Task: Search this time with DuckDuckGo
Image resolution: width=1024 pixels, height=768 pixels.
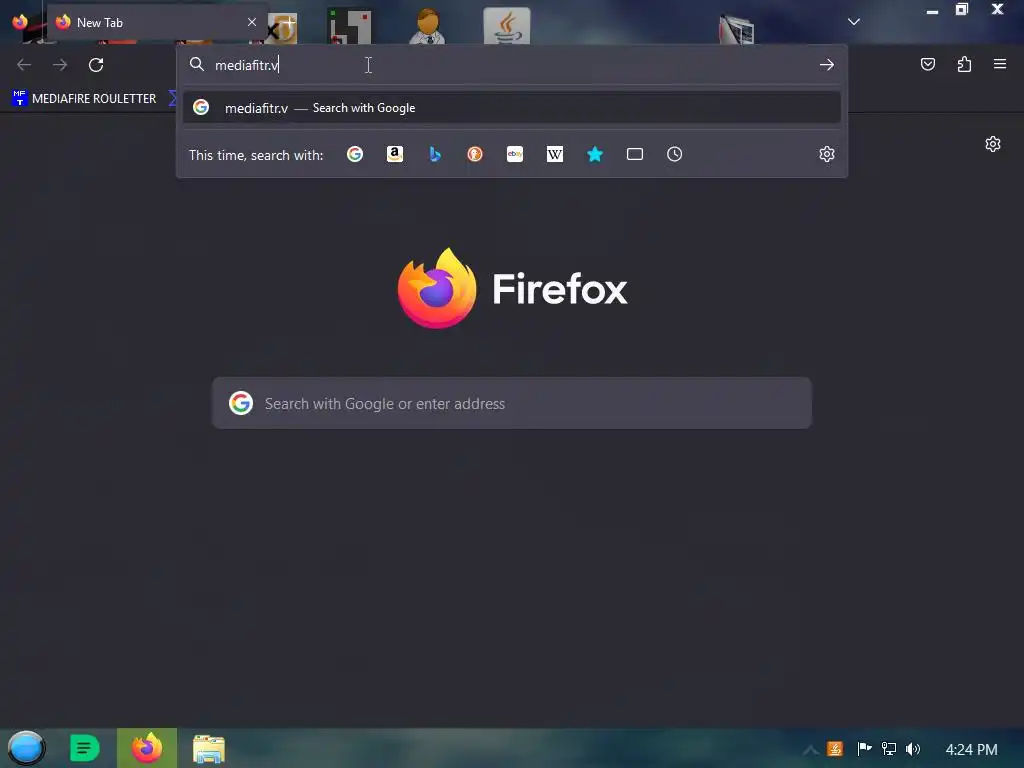Action: click(x=475, y=154)
